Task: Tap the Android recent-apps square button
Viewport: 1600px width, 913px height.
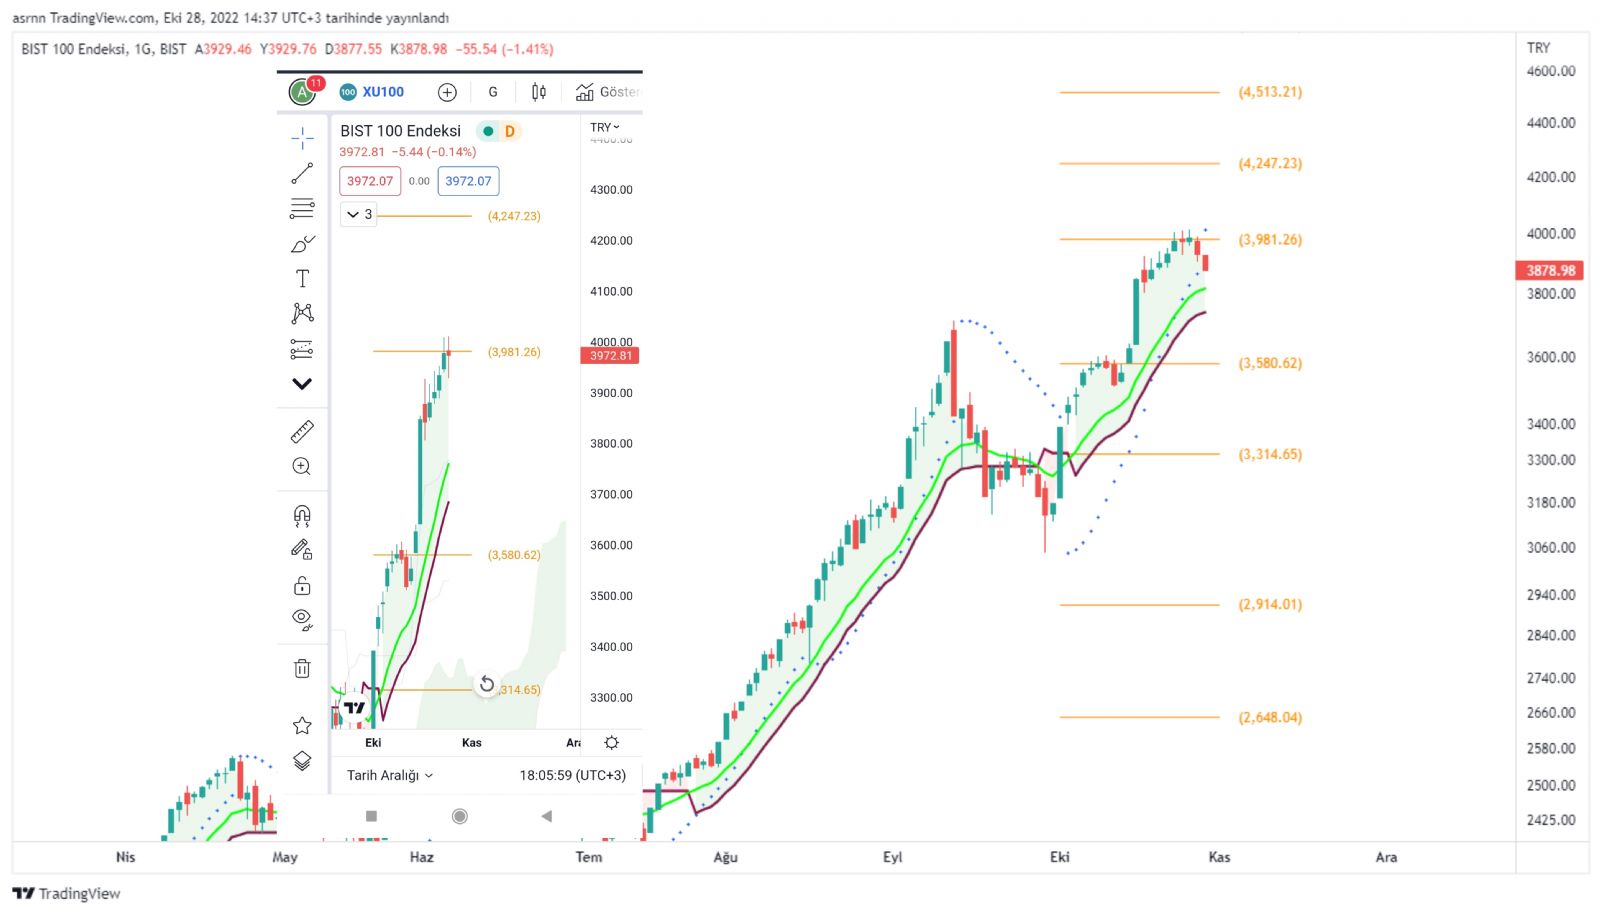Action: click(371, 816)
